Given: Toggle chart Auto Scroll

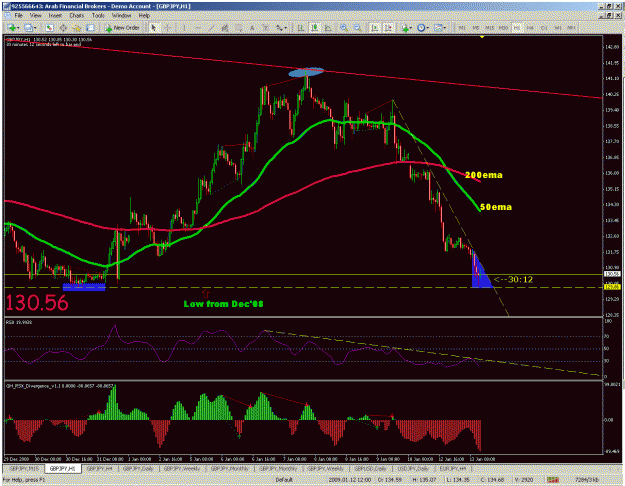Looking at the screenshot, I should 375,28.
